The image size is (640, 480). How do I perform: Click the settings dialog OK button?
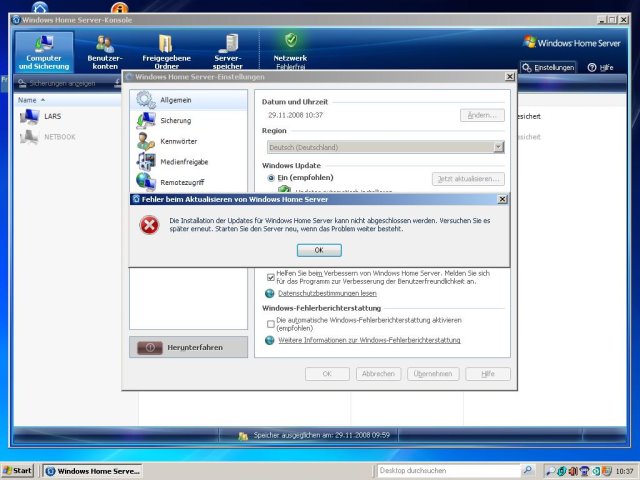327,373
